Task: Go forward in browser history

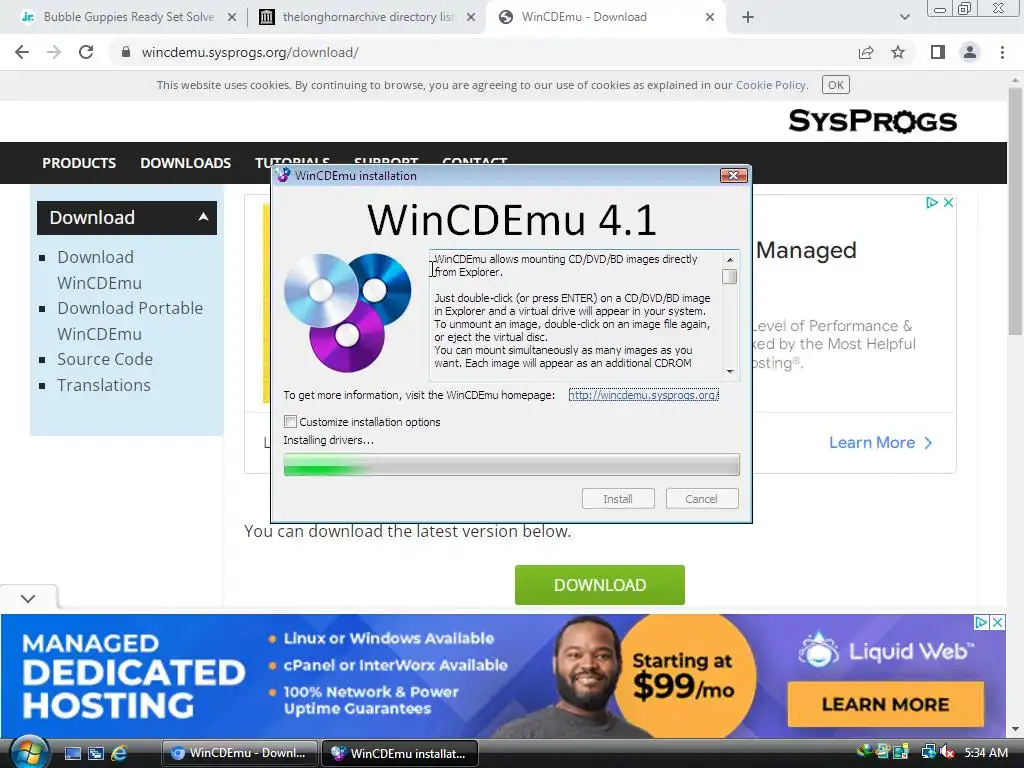Action: 54,52
